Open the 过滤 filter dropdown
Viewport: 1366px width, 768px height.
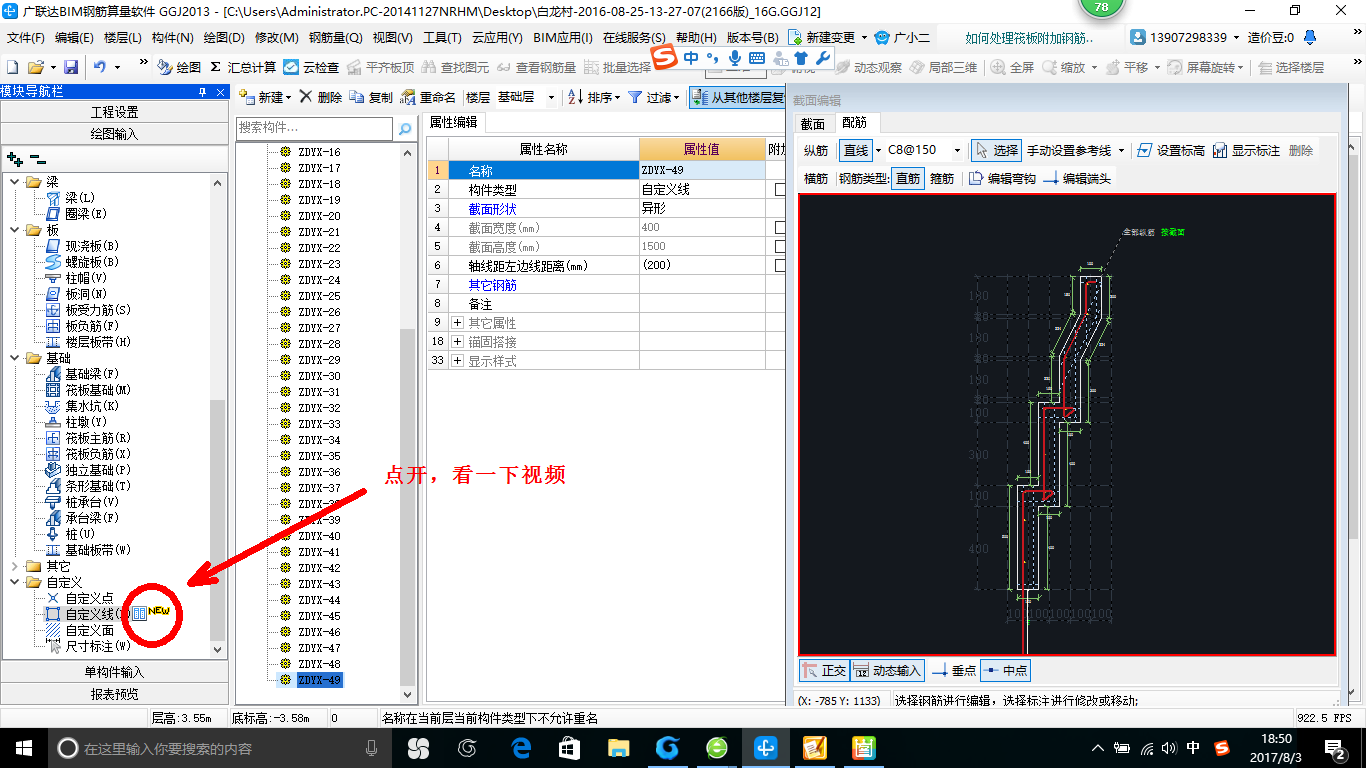(653, 97)
